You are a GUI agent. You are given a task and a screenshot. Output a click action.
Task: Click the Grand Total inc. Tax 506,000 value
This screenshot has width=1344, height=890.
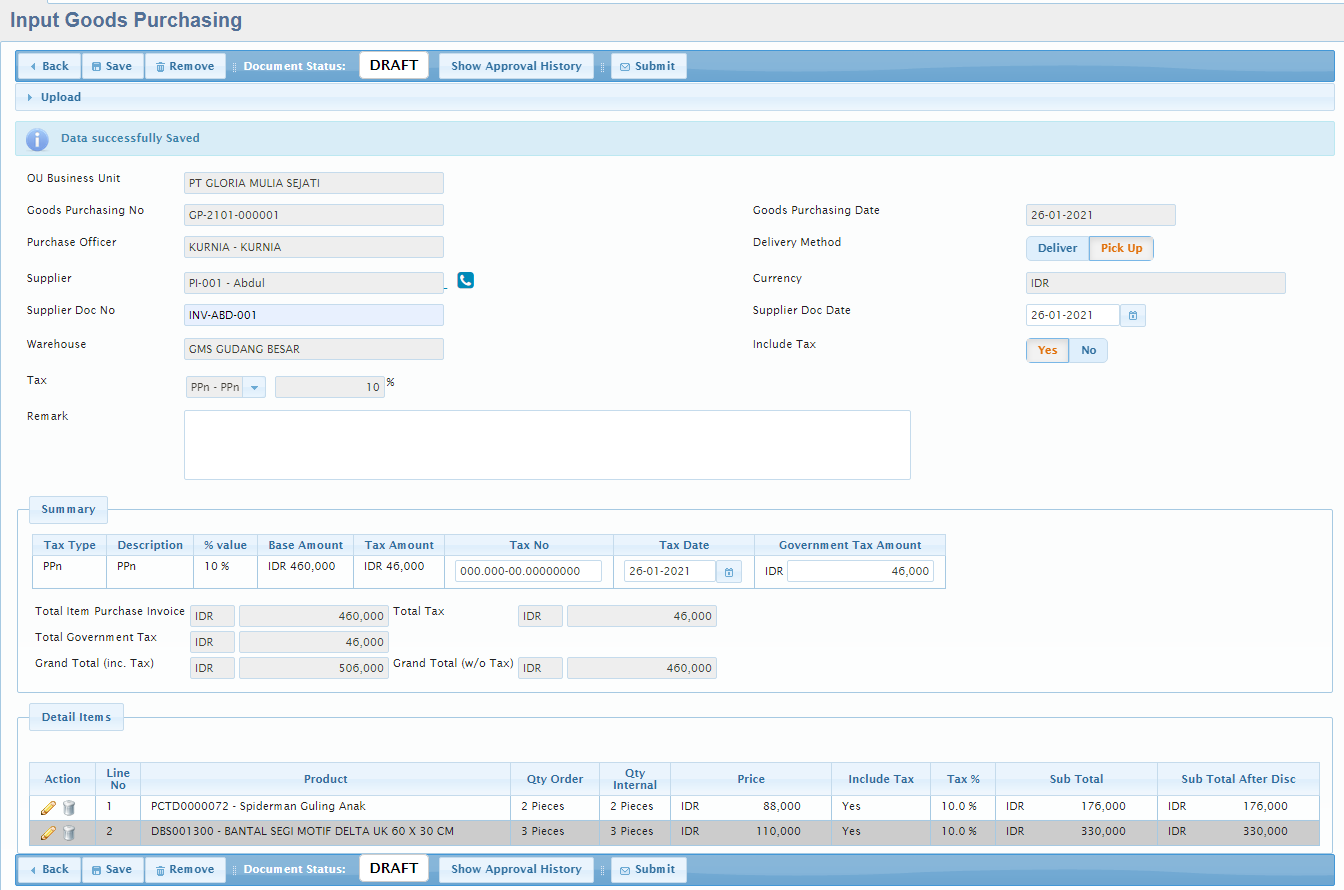click(x=314, y=668)
